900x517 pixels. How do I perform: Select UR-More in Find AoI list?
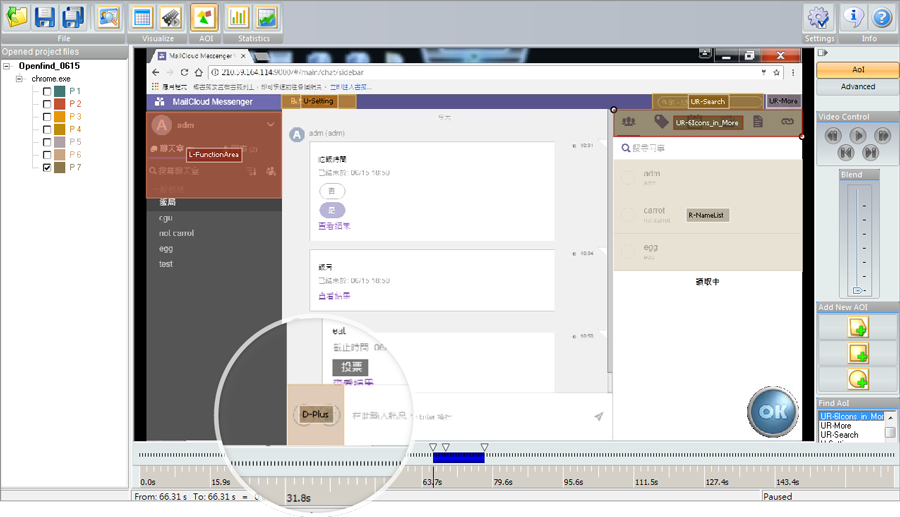click(x=839, y=425)
